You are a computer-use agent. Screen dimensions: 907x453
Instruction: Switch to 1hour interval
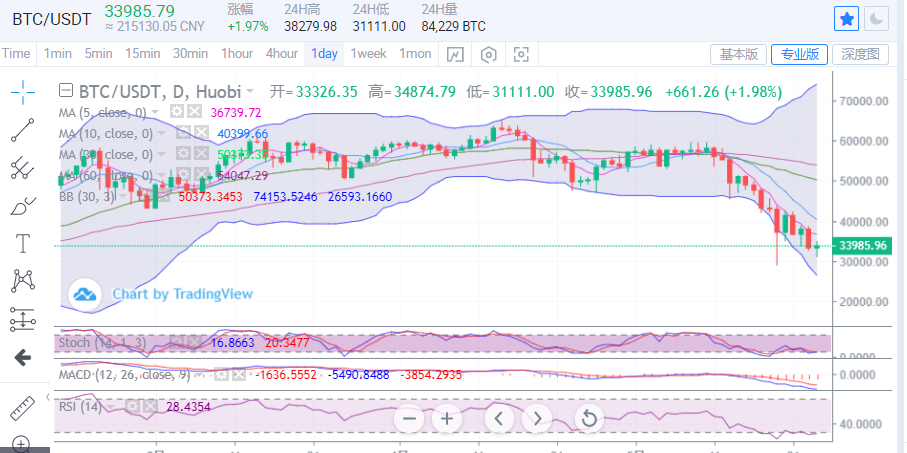(x=237, y=54)
